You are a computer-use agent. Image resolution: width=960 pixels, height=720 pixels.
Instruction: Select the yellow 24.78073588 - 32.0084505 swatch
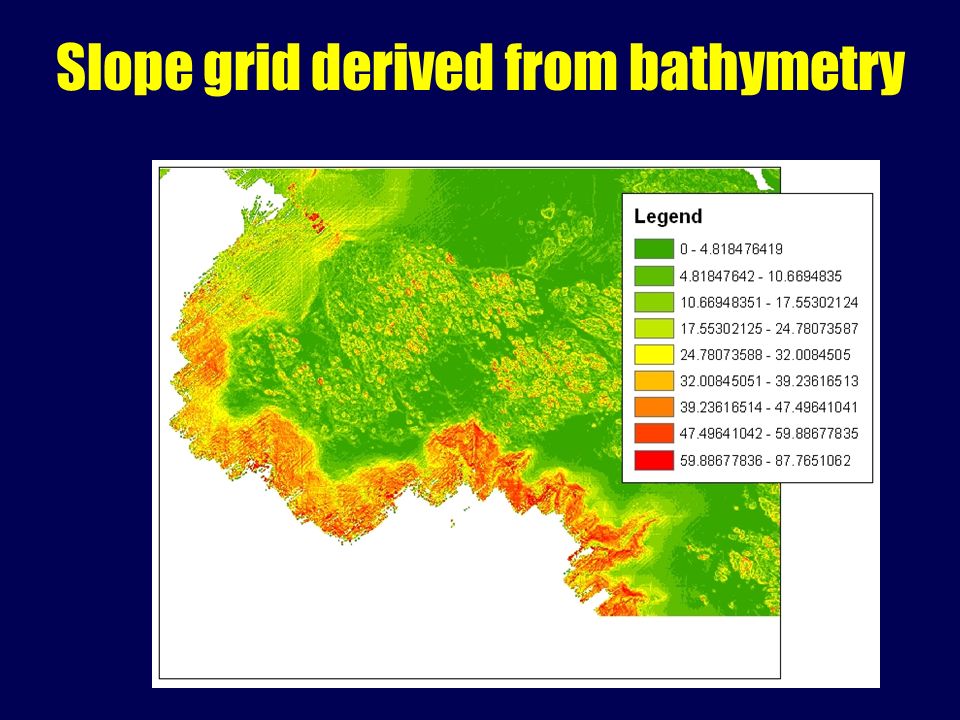(x=654, y=355)
